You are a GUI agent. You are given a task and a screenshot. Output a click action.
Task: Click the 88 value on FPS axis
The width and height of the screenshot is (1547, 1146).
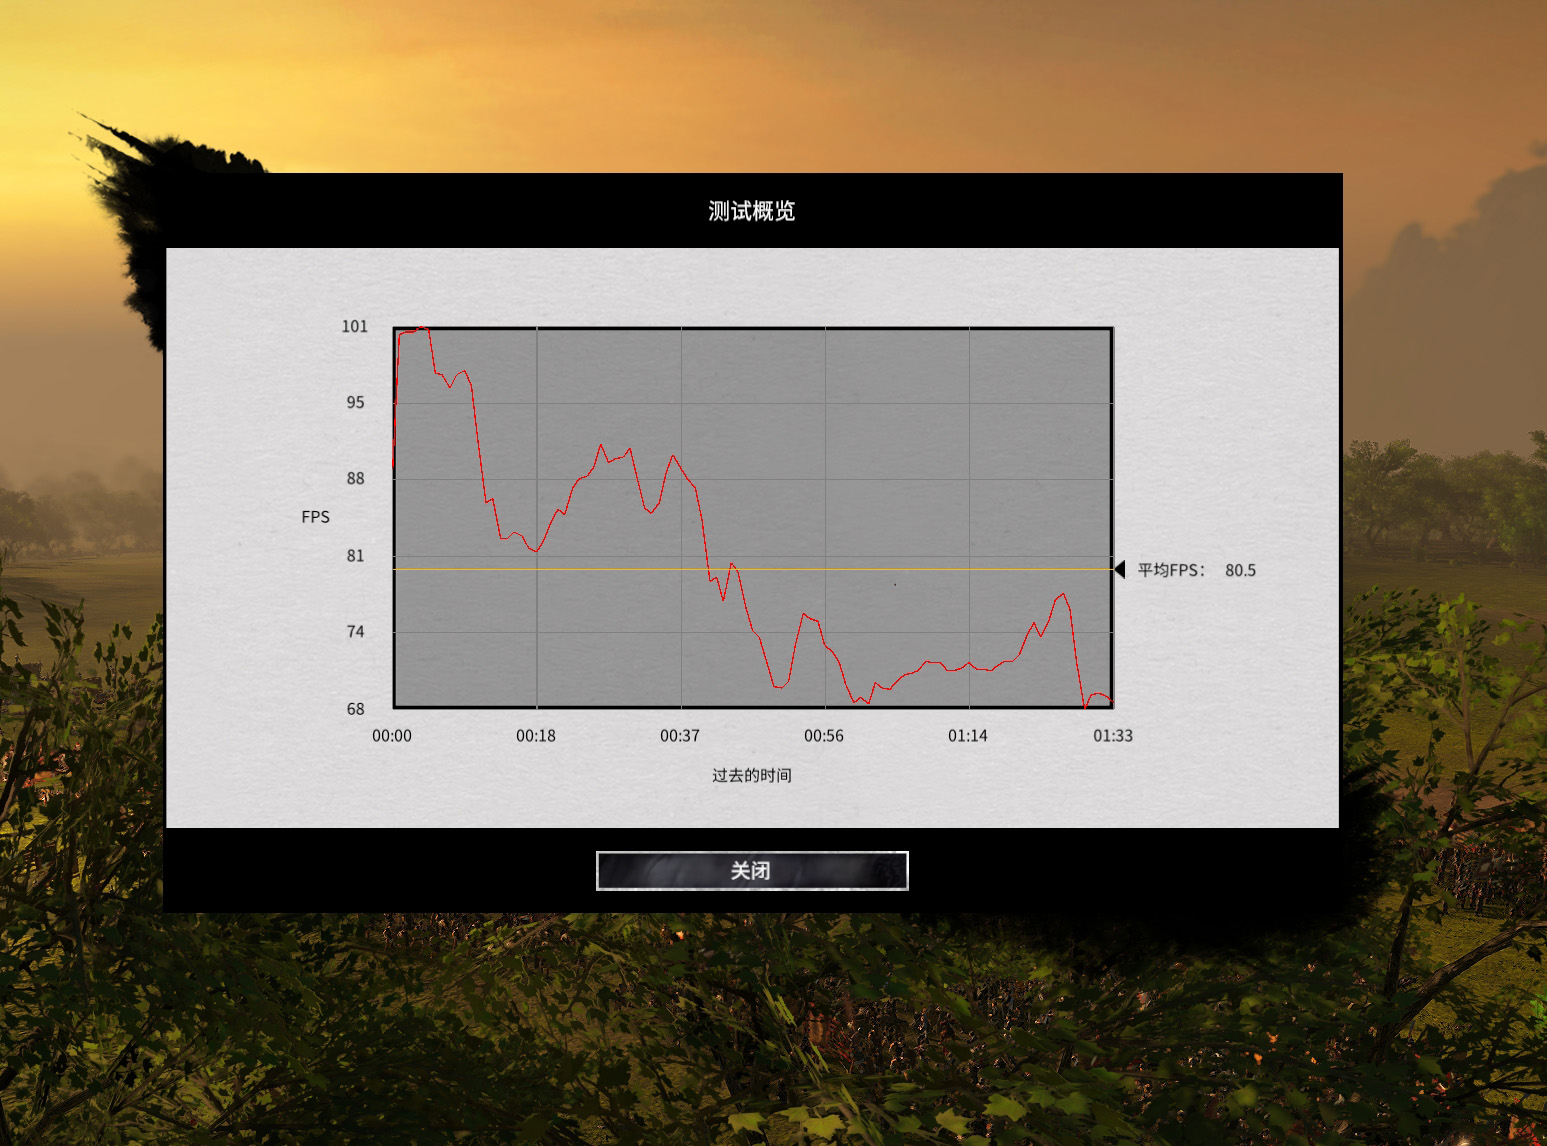pos(356,478)
